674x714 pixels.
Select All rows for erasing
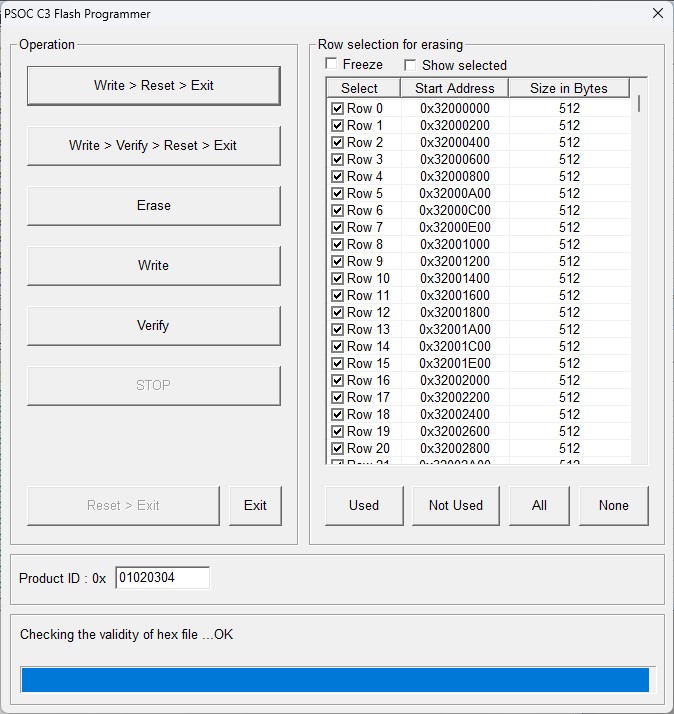pos(539,506)
